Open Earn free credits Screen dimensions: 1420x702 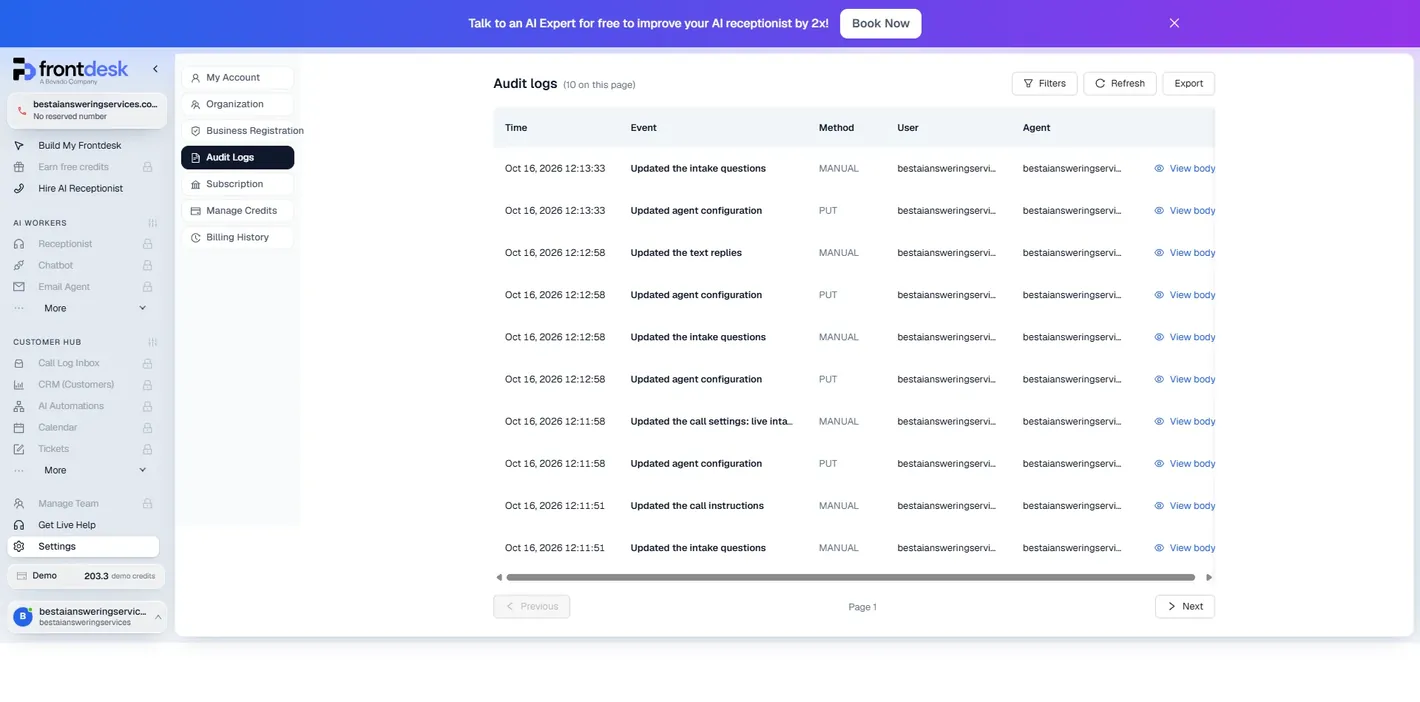tap(73, 167)
